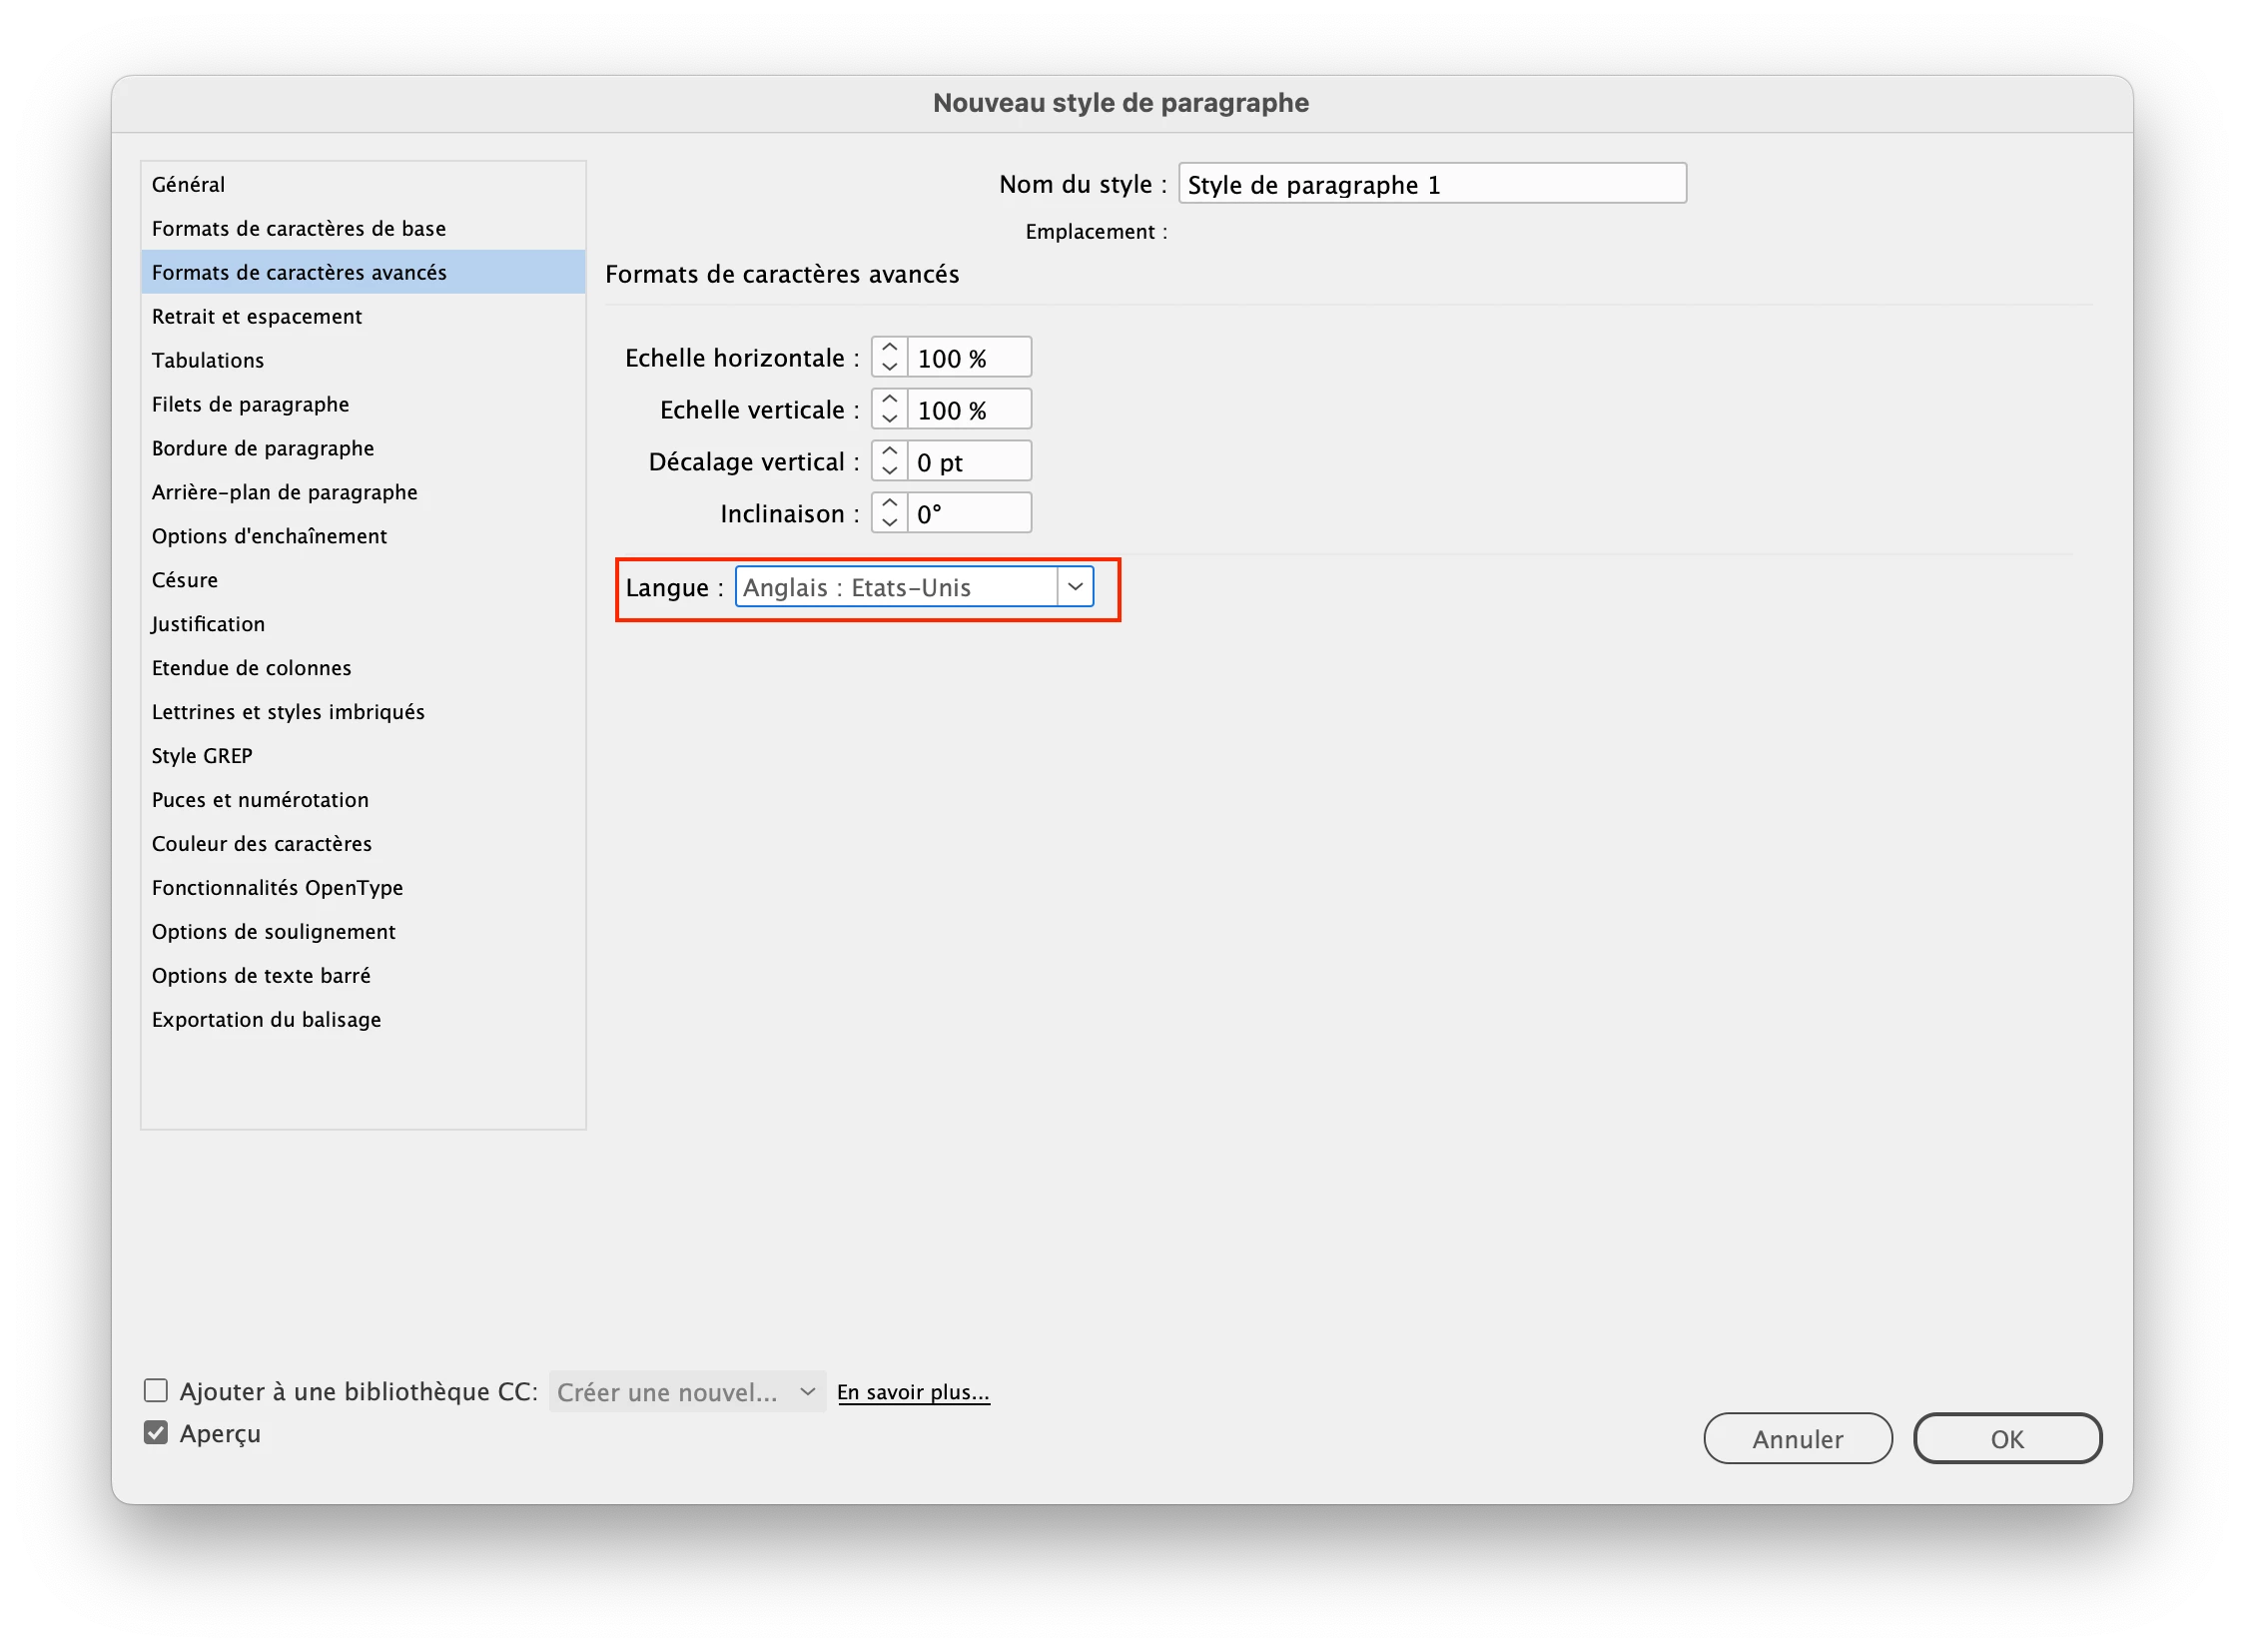The height and width of the screenshot is (1652, 2245).
Task: Select the Général category
Action: point(189,184)
